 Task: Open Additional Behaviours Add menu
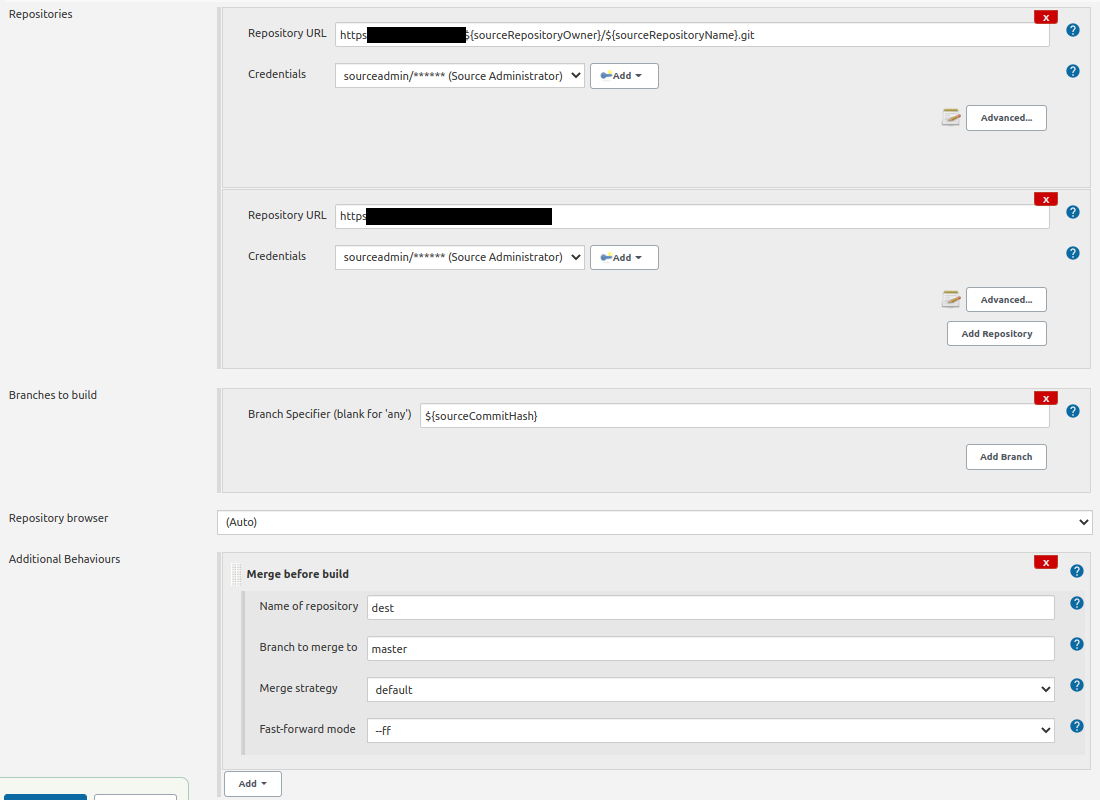click(x=253, y=784)
